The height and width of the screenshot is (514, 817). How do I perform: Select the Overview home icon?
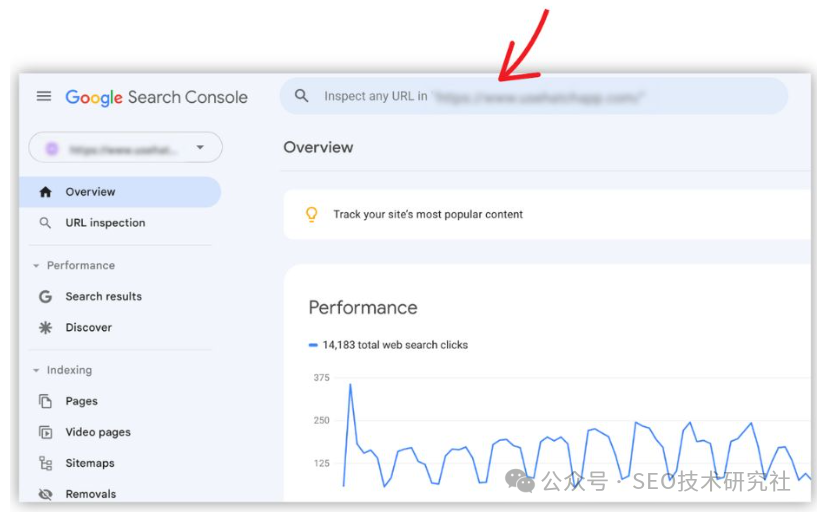45,192
